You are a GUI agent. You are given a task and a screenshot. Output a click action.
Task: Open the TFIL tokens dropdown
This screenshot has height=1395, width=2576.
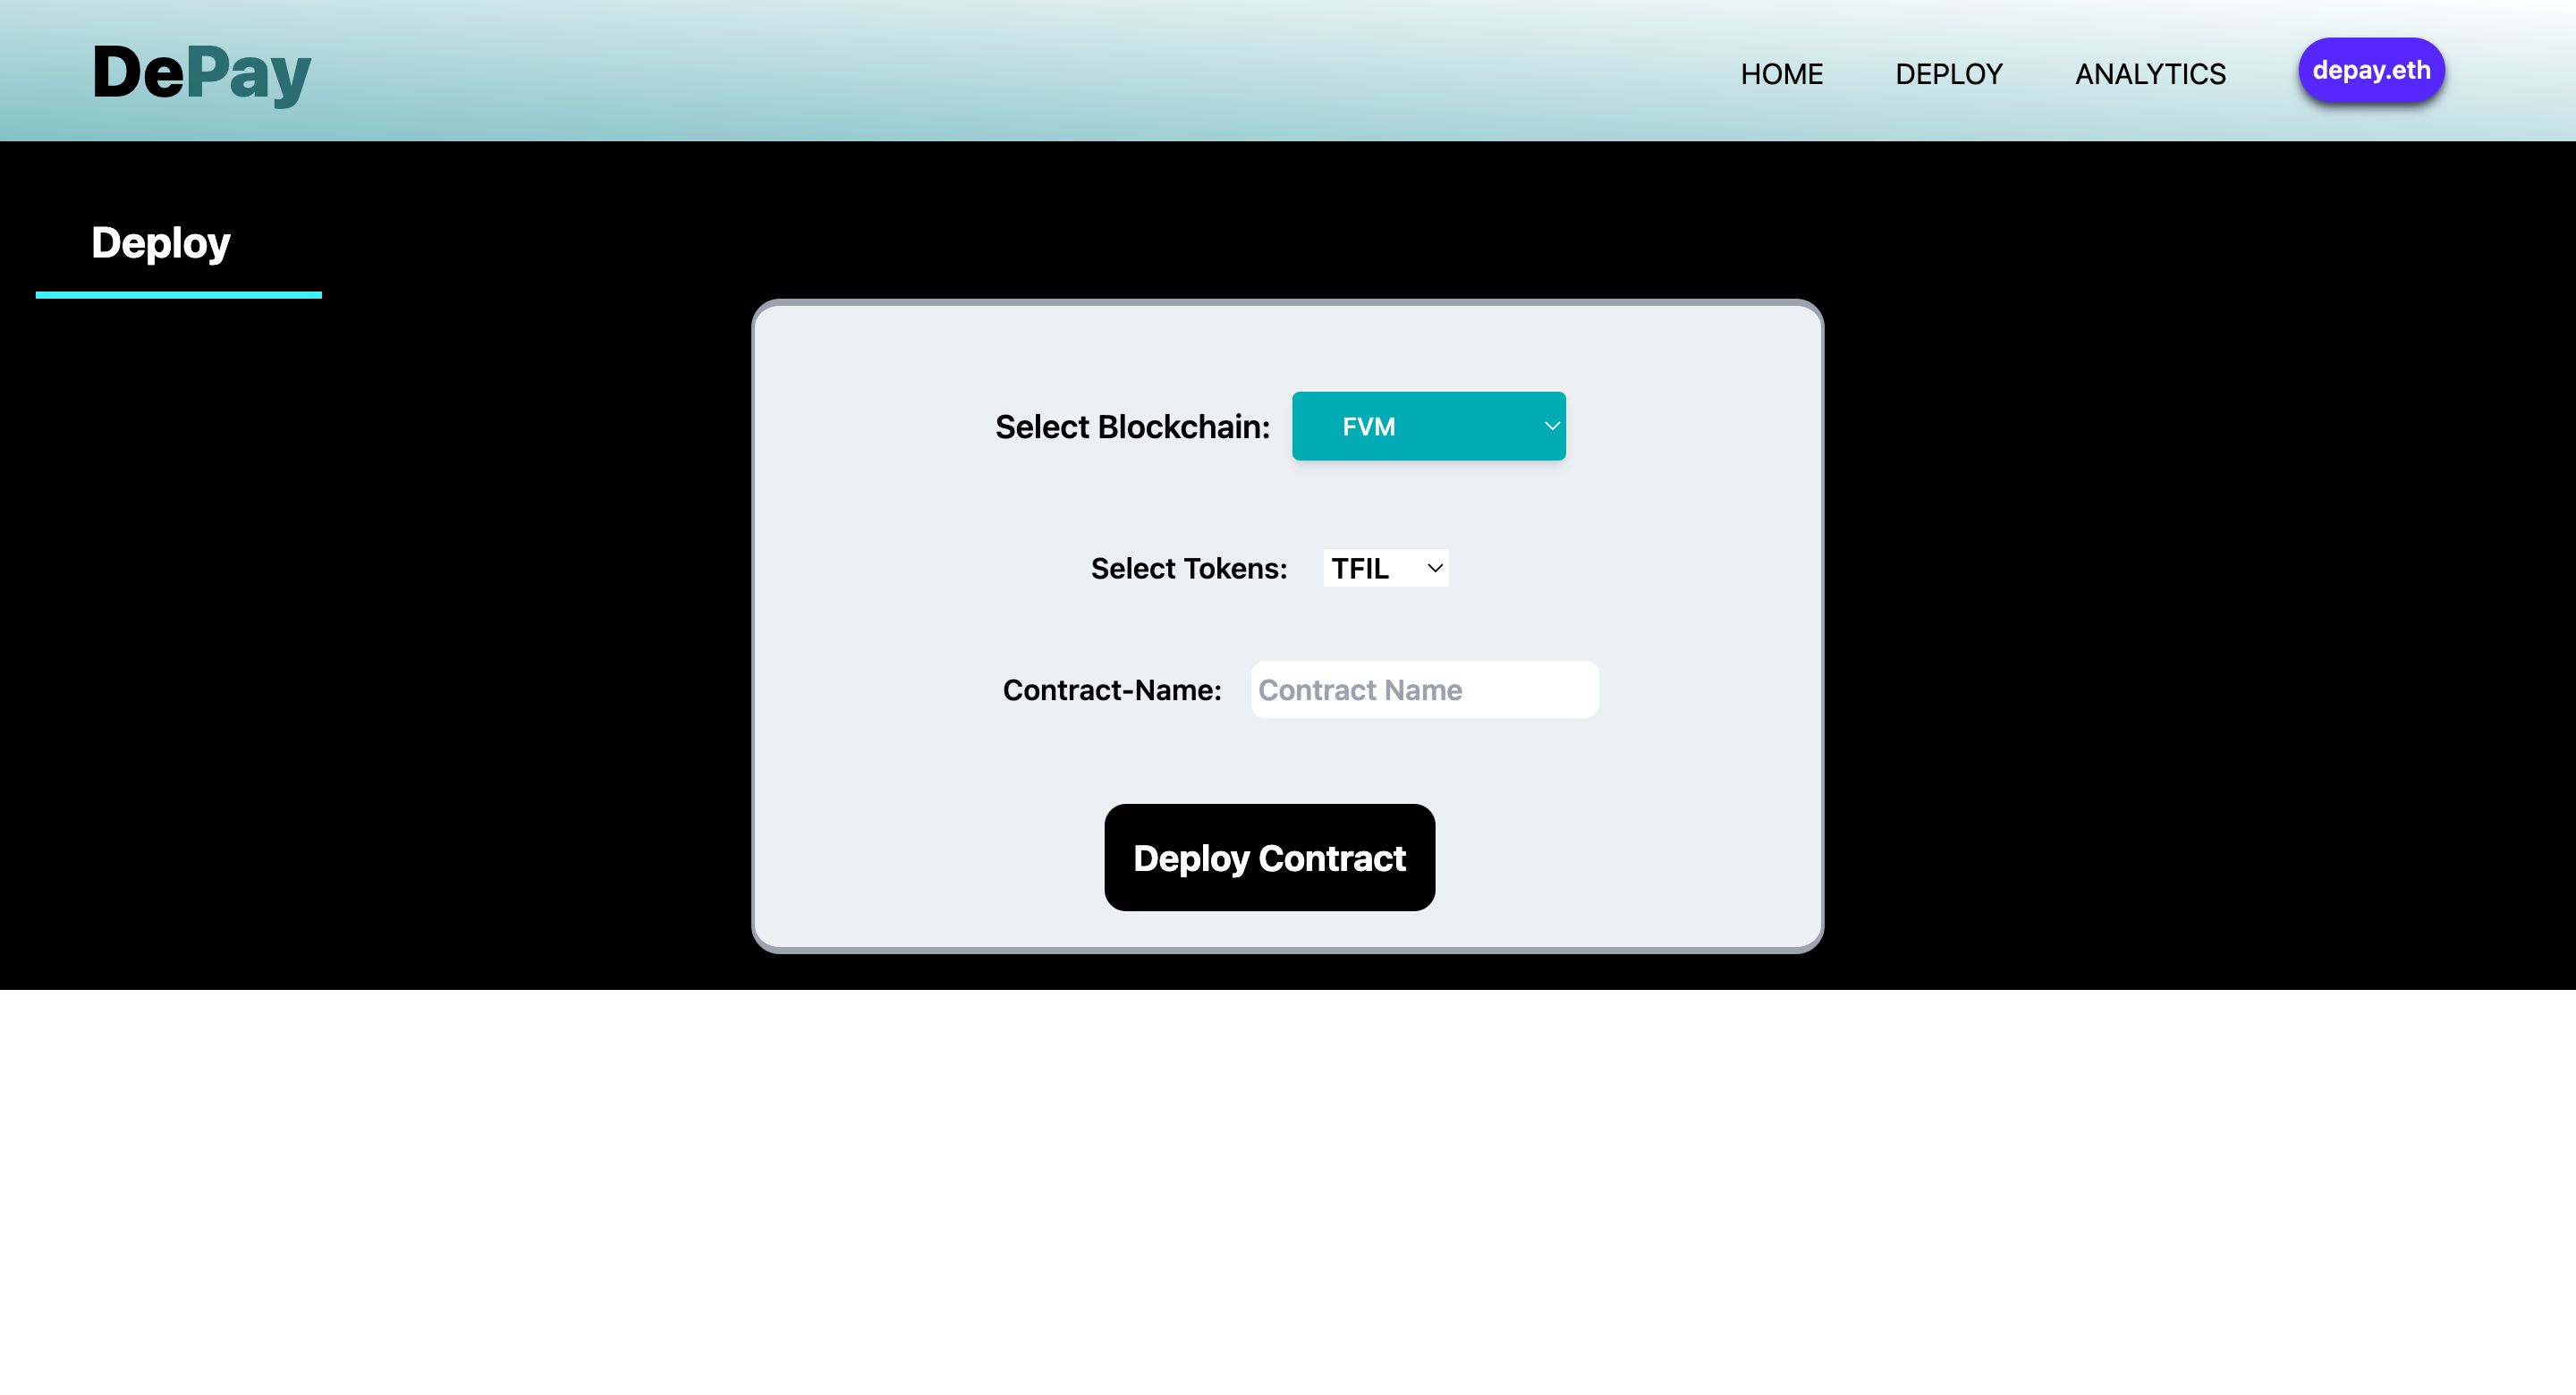click(1386, 568)
